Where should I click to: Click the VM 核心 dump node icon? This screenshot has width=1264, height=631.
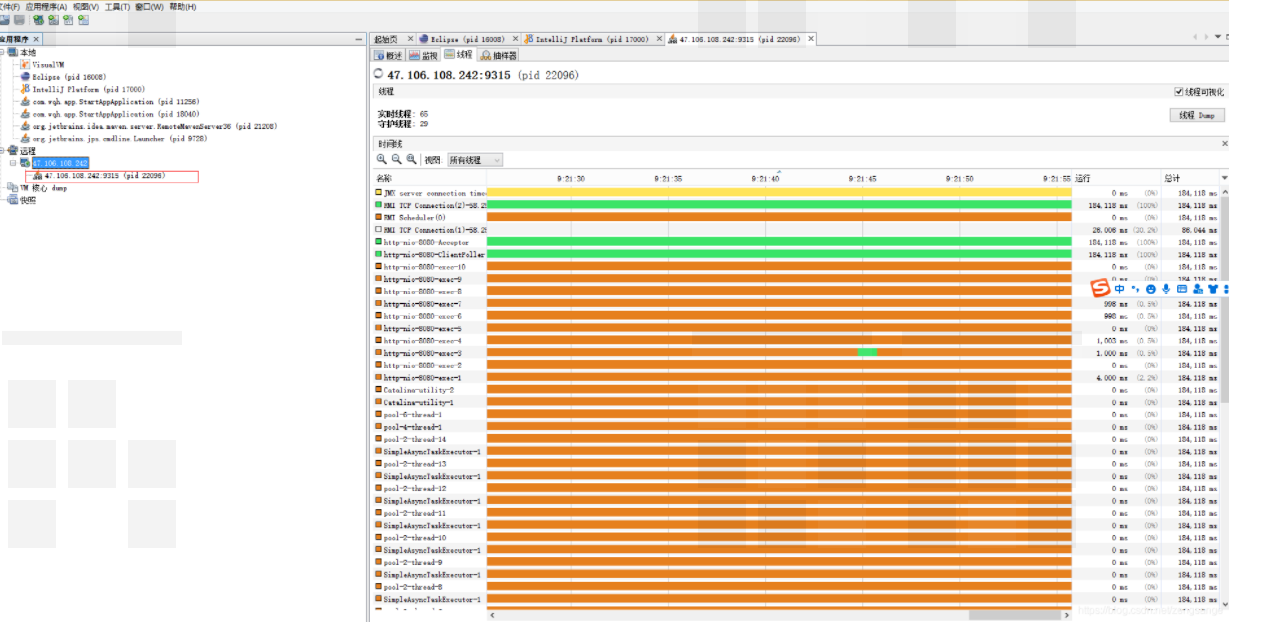(13, 188)
